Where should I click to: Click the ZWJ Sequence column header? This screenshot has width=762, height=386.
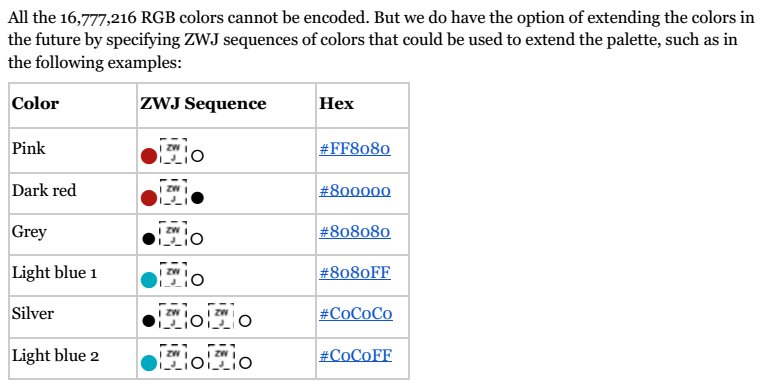tap(203, 104)
